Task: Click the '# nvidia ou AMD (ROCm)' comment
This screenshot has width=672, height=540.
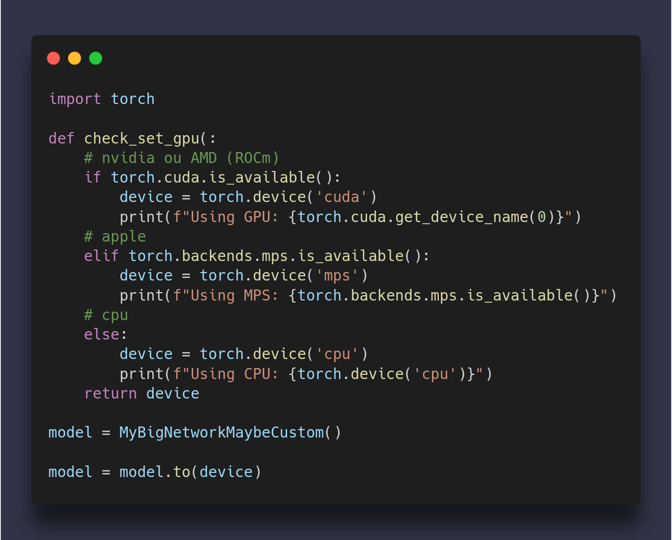Action: (x=181, y=158)
